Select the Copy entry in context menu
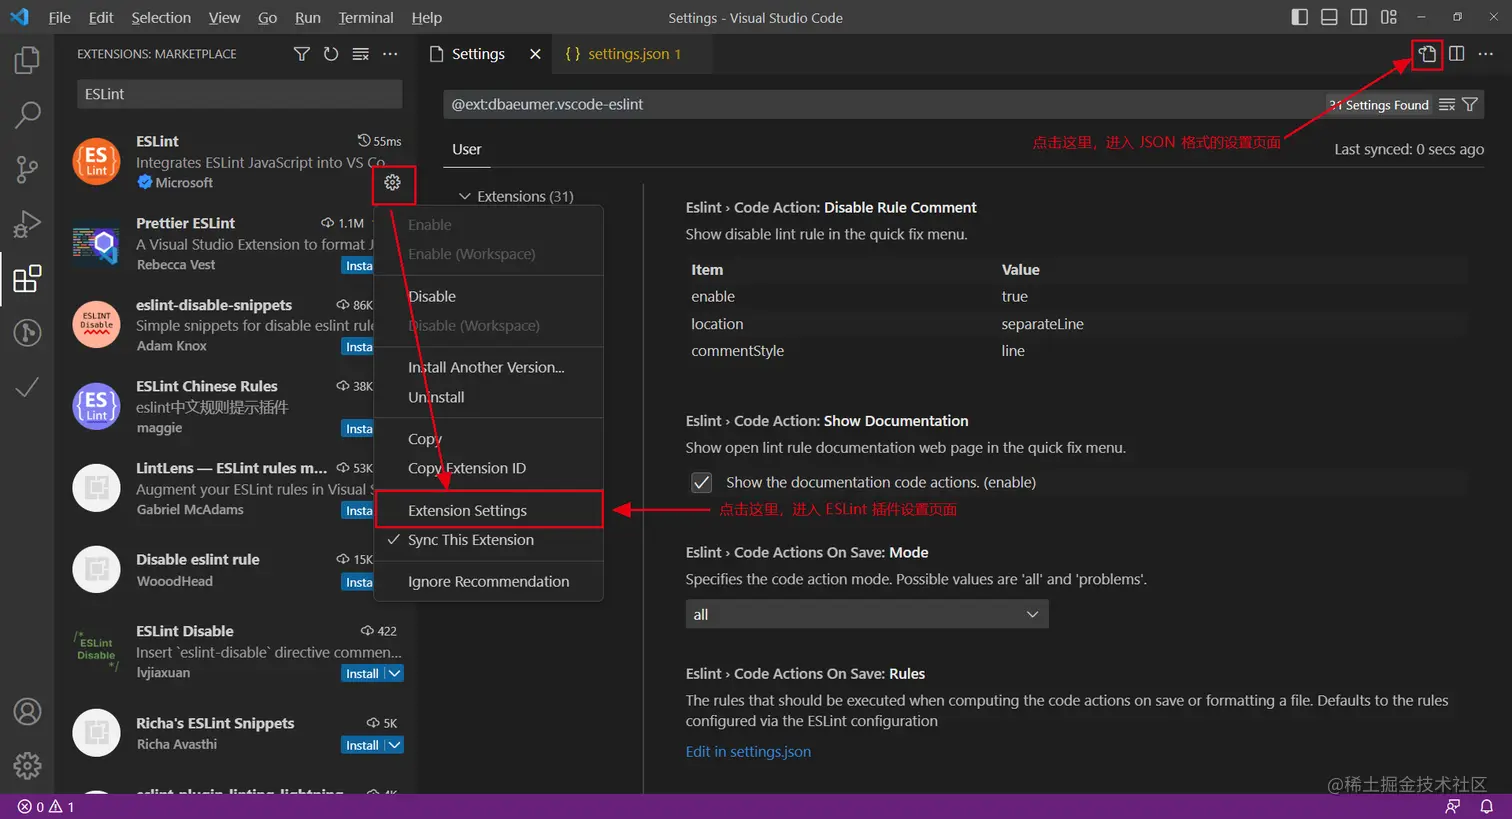 pos(489,439)
